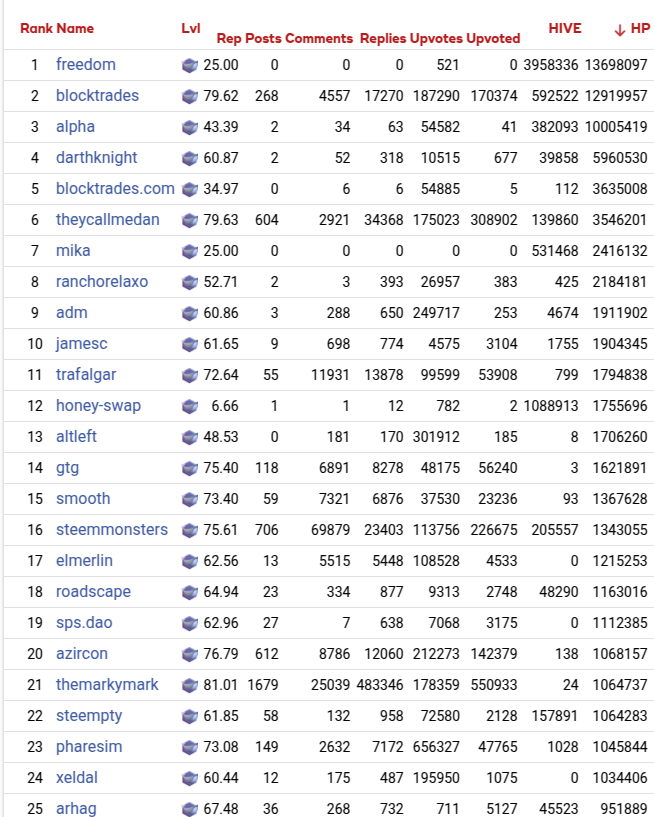Click the level cube icon in gtg's row
This screenshot has width=654, height=817.
pos(190,468)
